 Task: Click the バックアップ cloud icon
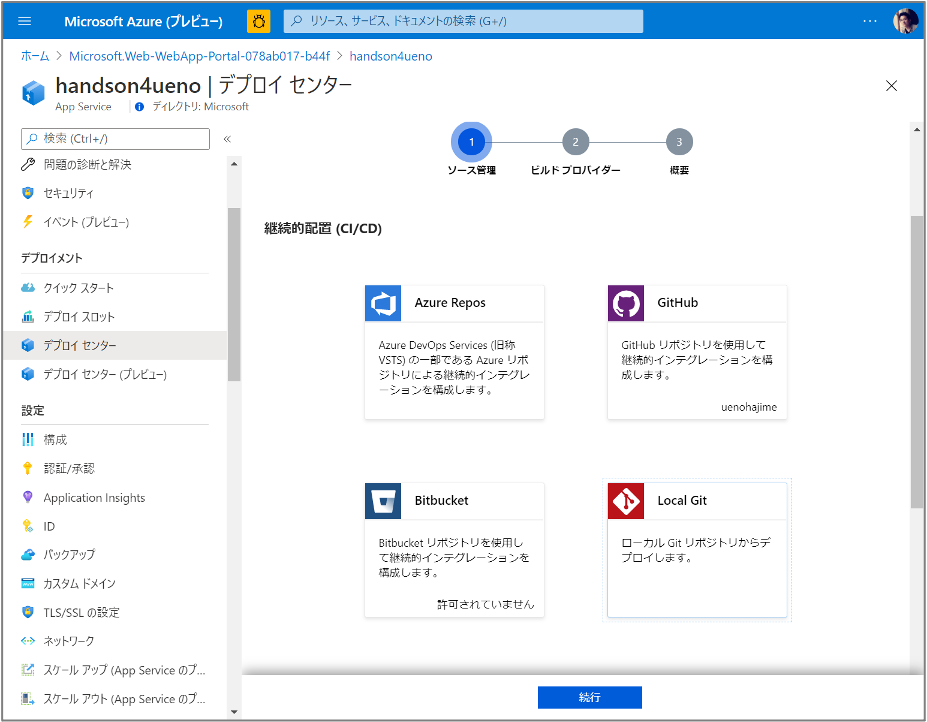28,555
